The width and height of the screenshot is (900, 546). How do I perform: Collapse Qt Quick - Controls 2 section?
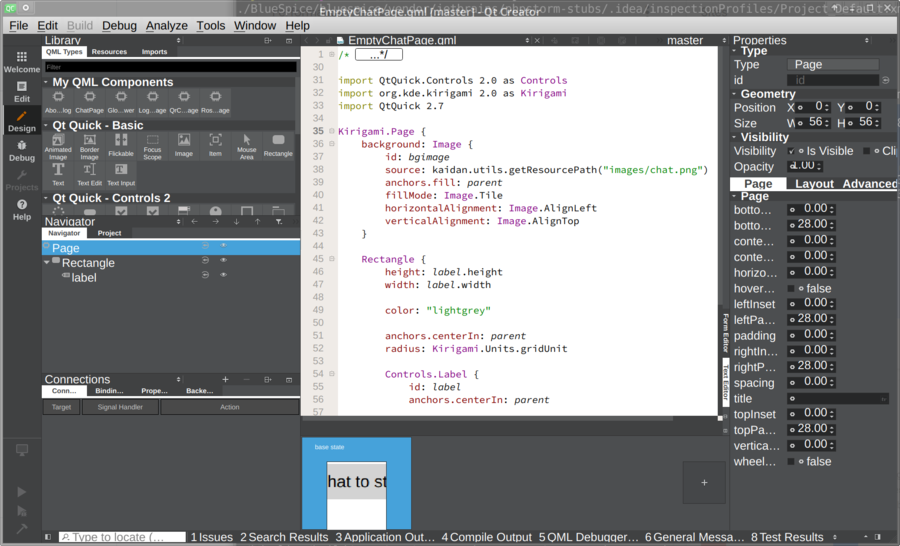(46, 198)
